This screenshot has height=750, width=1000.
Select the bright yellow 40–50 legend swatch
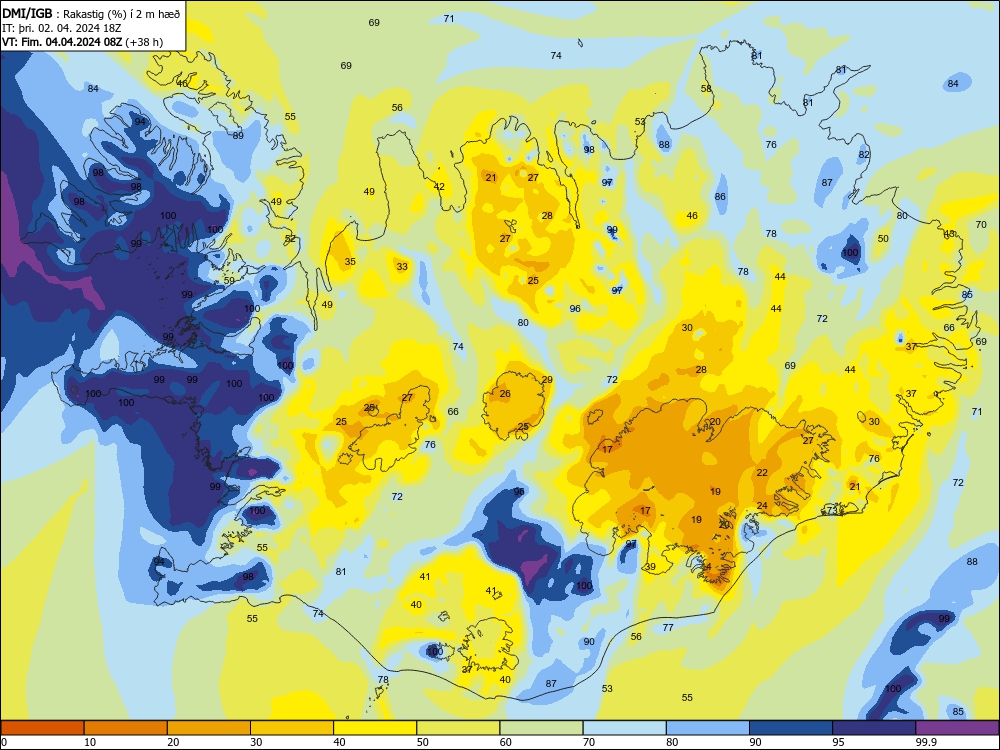pos(375,728)
